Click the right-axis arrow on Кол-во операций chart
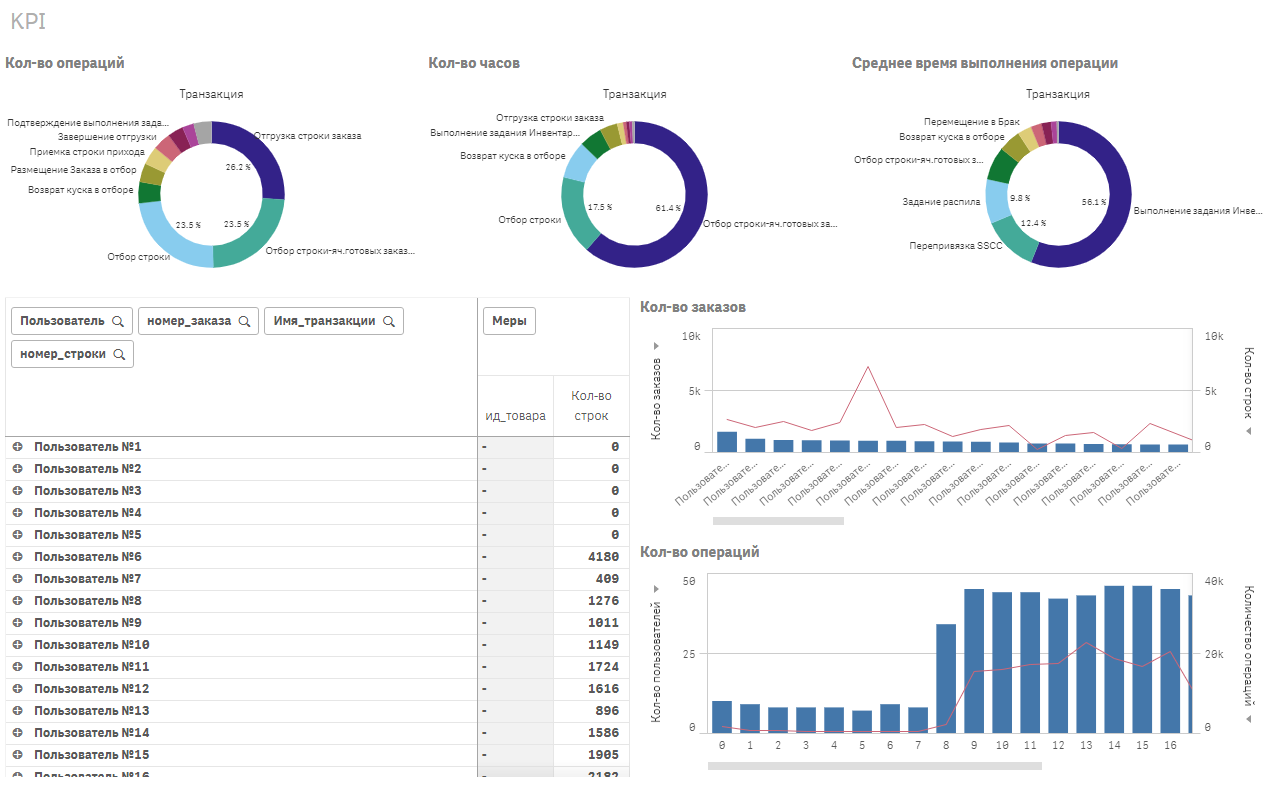 tap(1249, 718)
